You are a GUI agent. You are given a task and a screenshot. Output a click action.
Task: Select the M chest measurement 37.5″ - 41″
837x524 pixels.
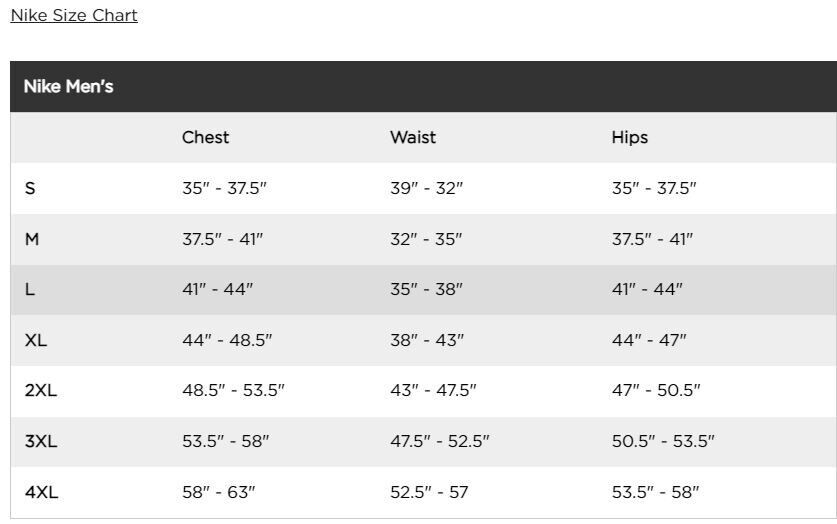[x=222, y=239]
